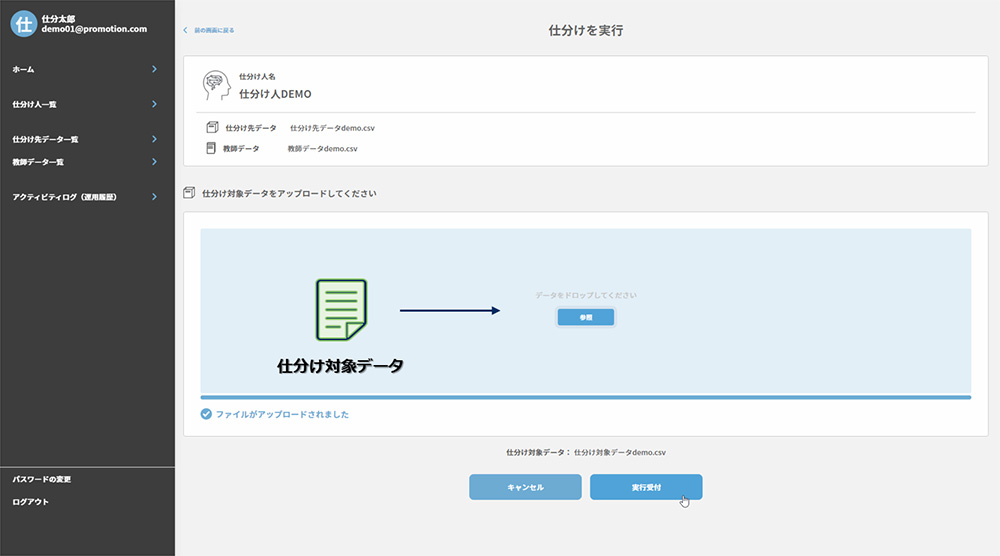Expand the アクティビティログ chevron arrow

[154, 197]
